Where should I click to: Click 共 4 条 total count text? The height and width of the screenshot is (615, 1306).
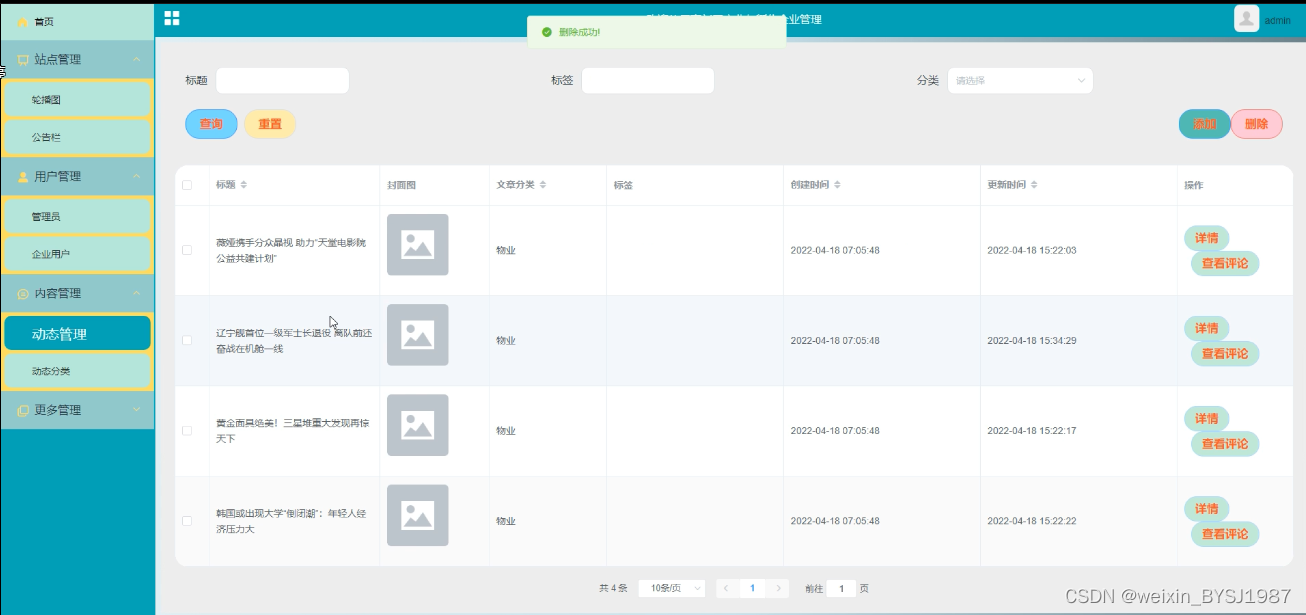[613, 588]
